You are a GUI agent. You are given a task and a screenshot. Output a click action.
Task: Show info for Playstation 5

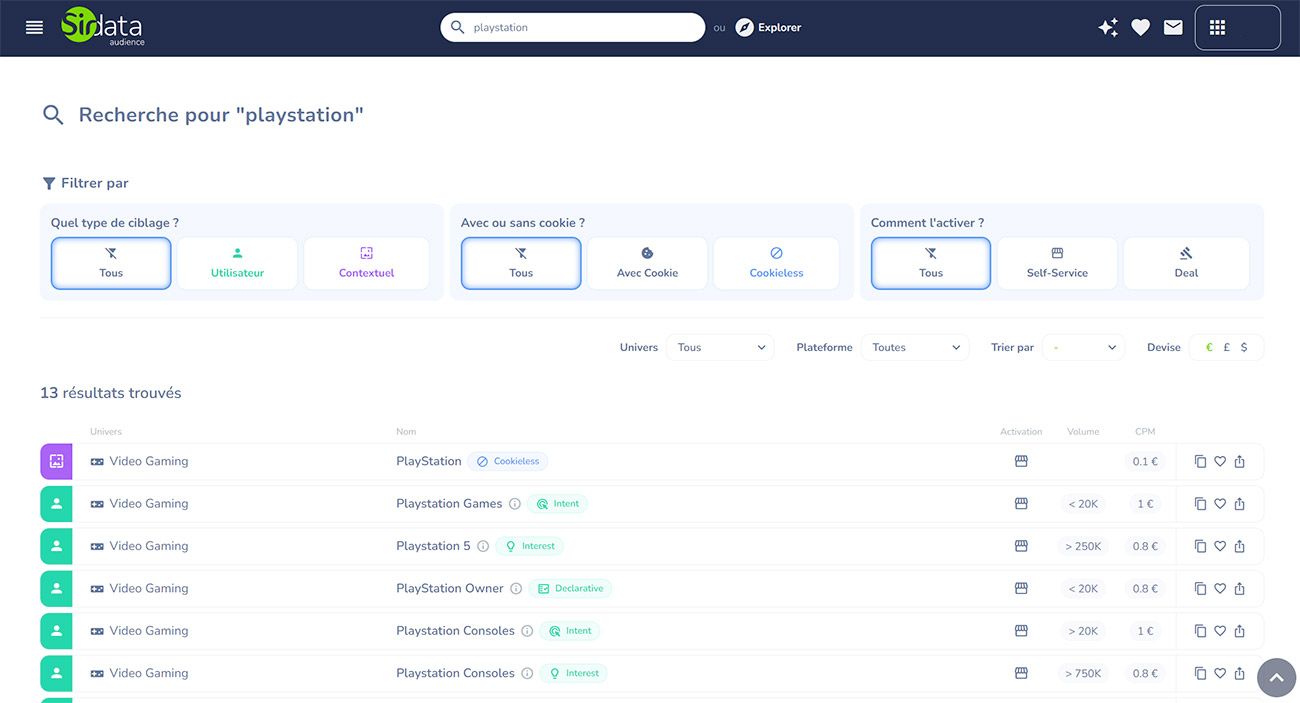pos(483,546)
